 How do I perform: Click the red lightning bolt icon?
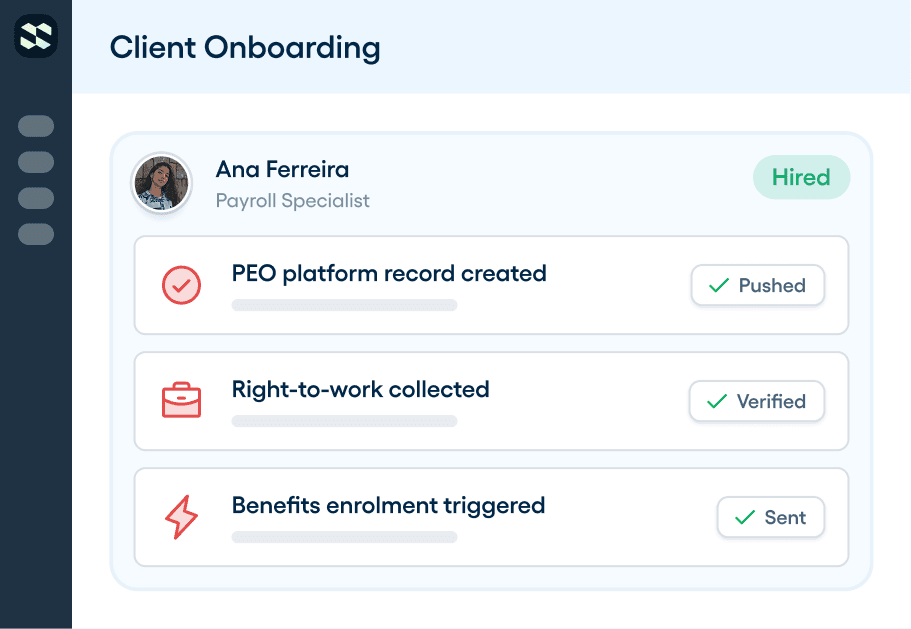tap(181, 517)
